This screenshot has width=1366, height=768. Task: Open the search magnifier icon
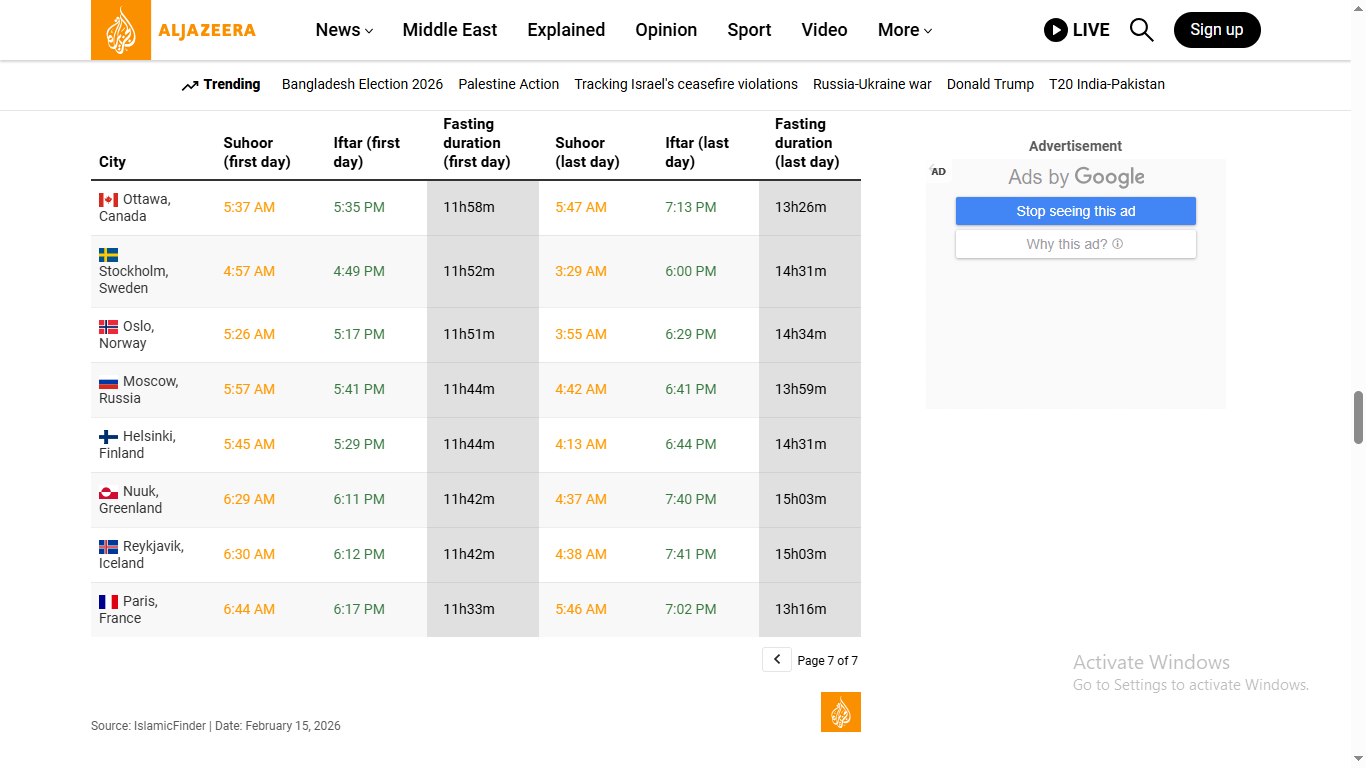(1141, 30)
